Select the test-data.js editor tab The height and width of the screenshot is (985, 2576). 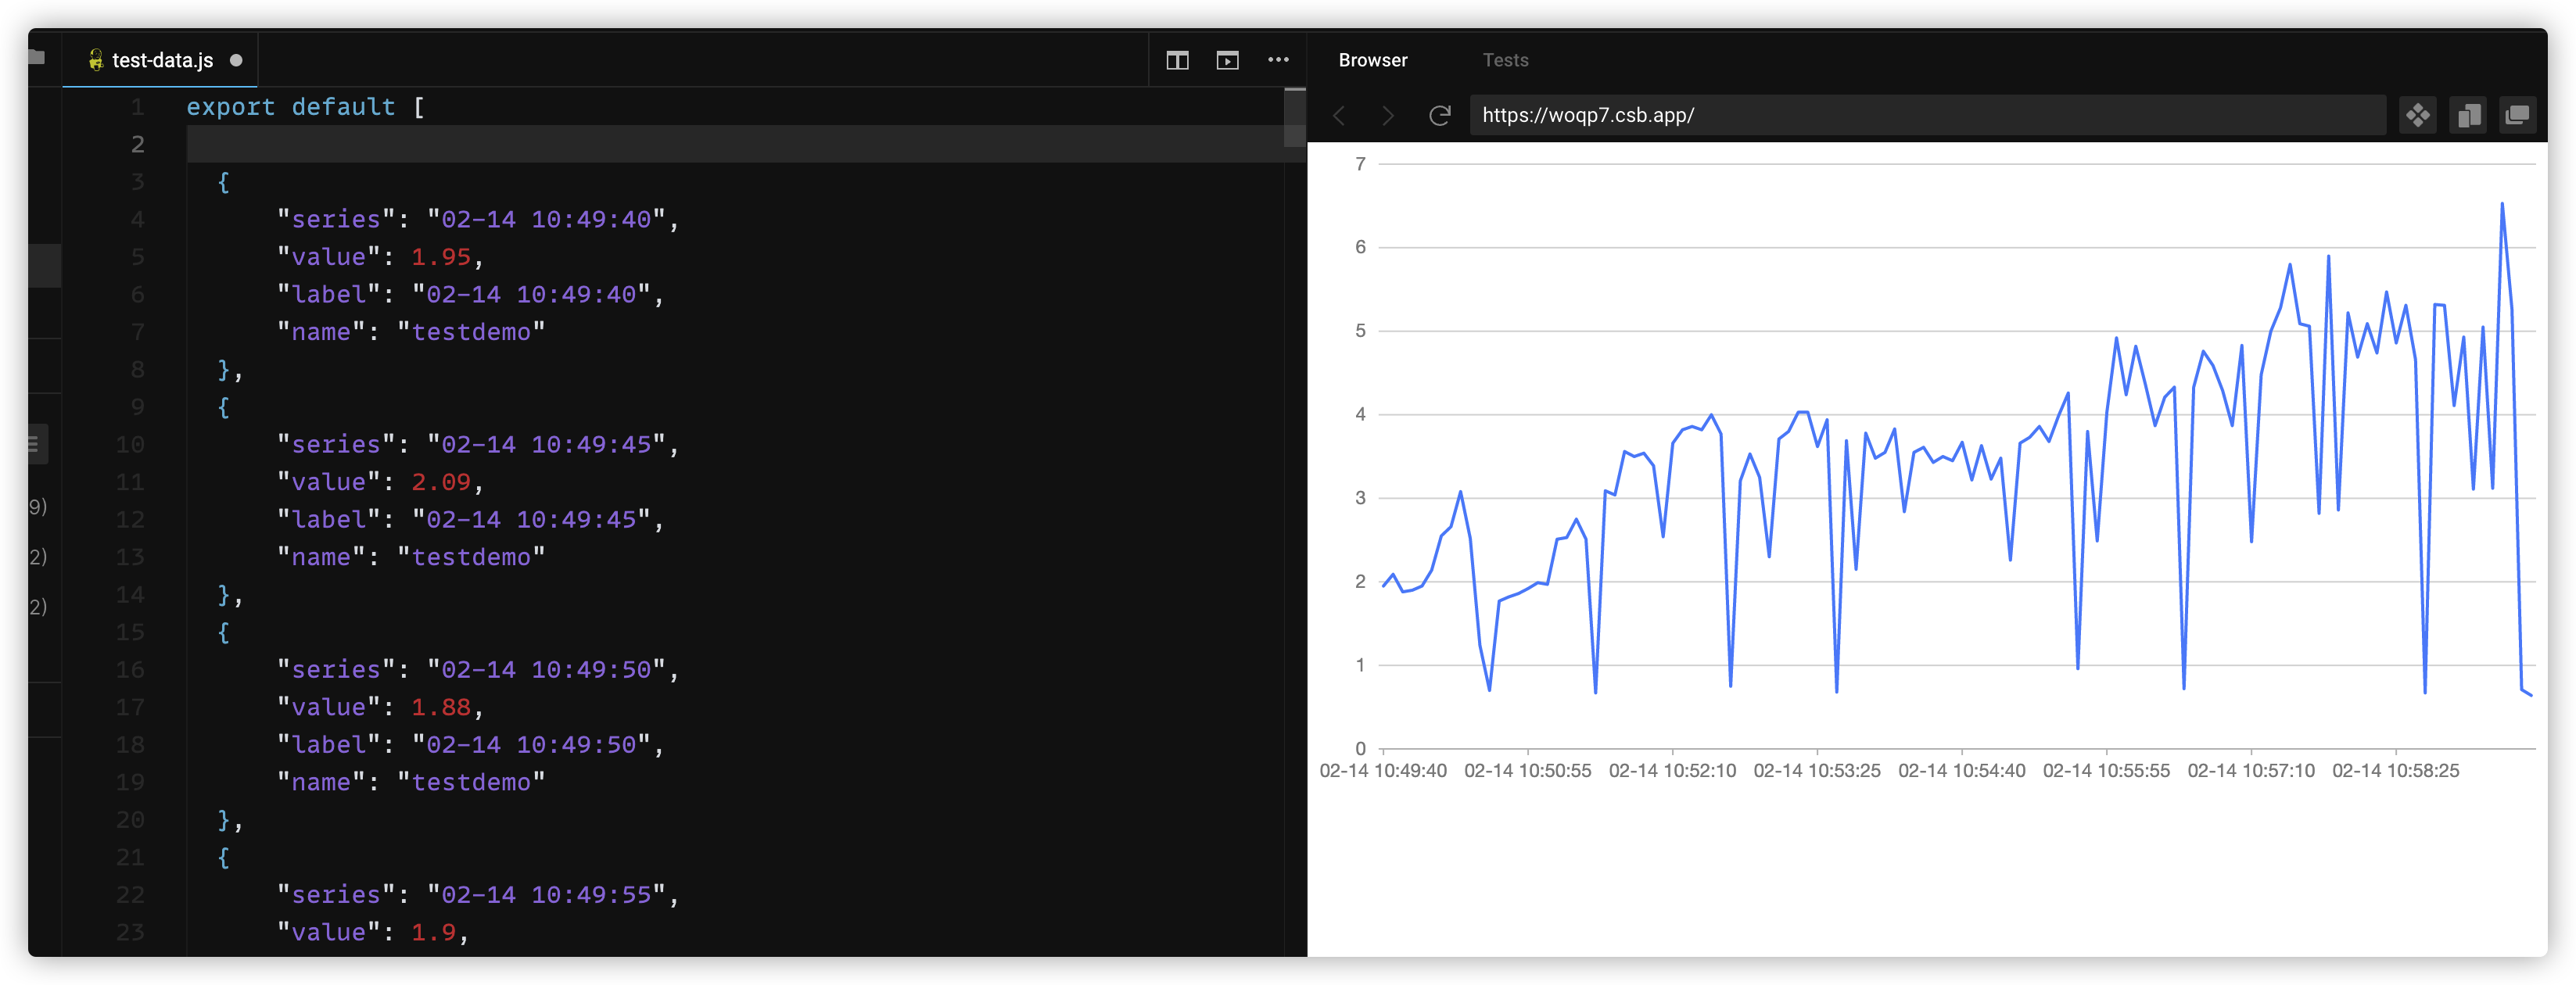(162, 61)
